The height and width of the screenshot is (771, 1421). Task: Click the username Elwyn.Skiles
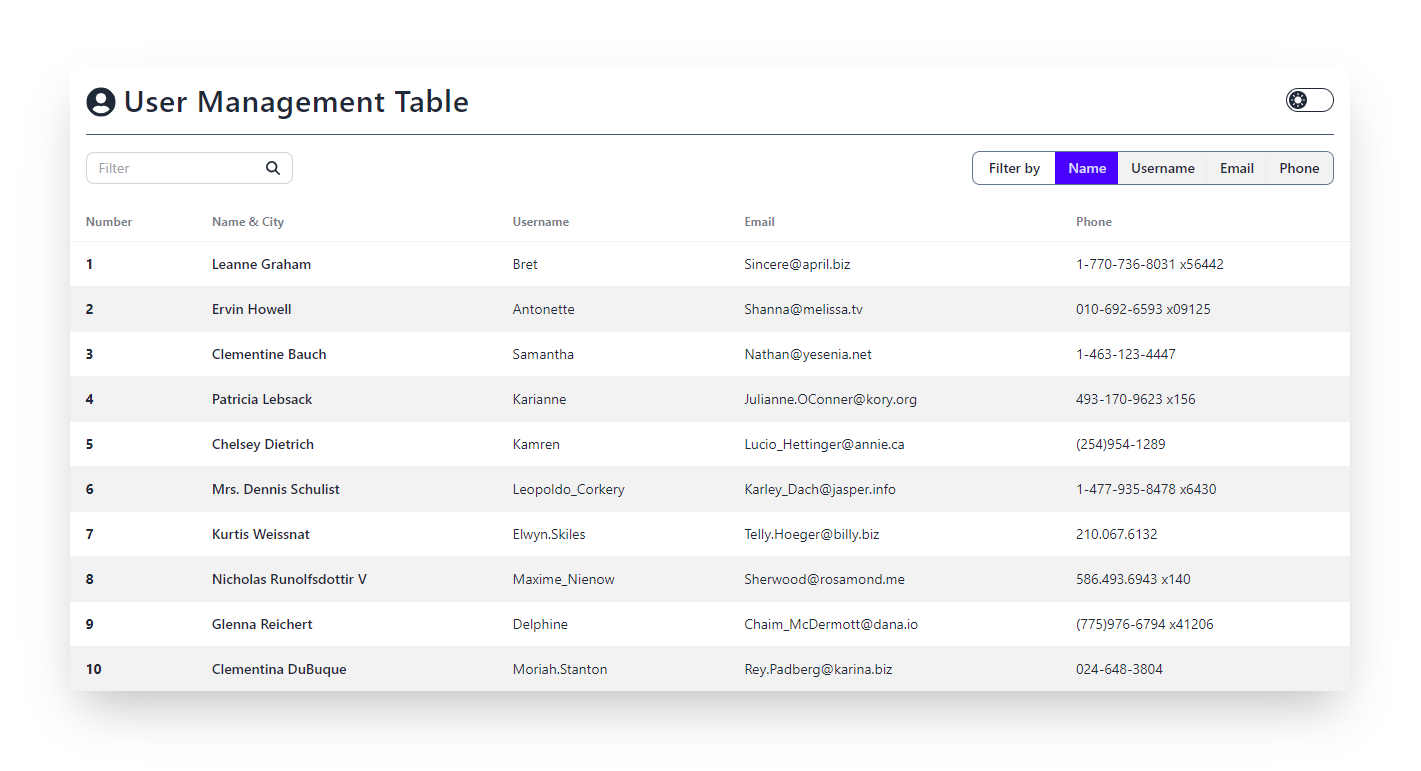[x=549, y=534]
